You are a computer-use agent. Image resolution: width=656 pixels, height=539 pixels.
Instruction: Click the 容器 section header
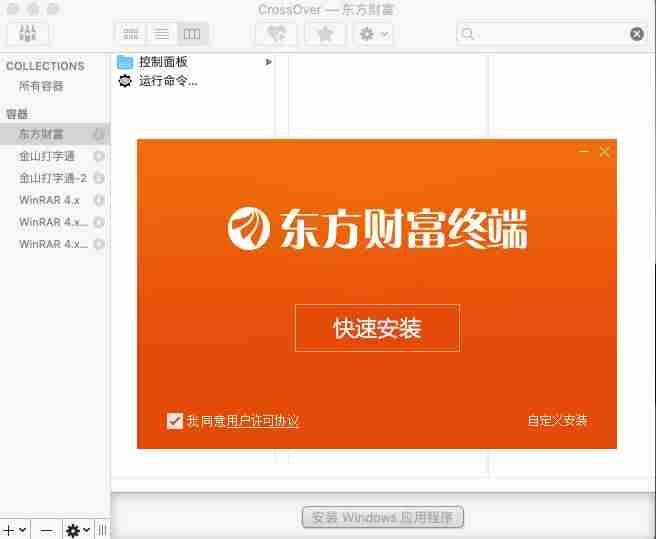click(17, 114)
